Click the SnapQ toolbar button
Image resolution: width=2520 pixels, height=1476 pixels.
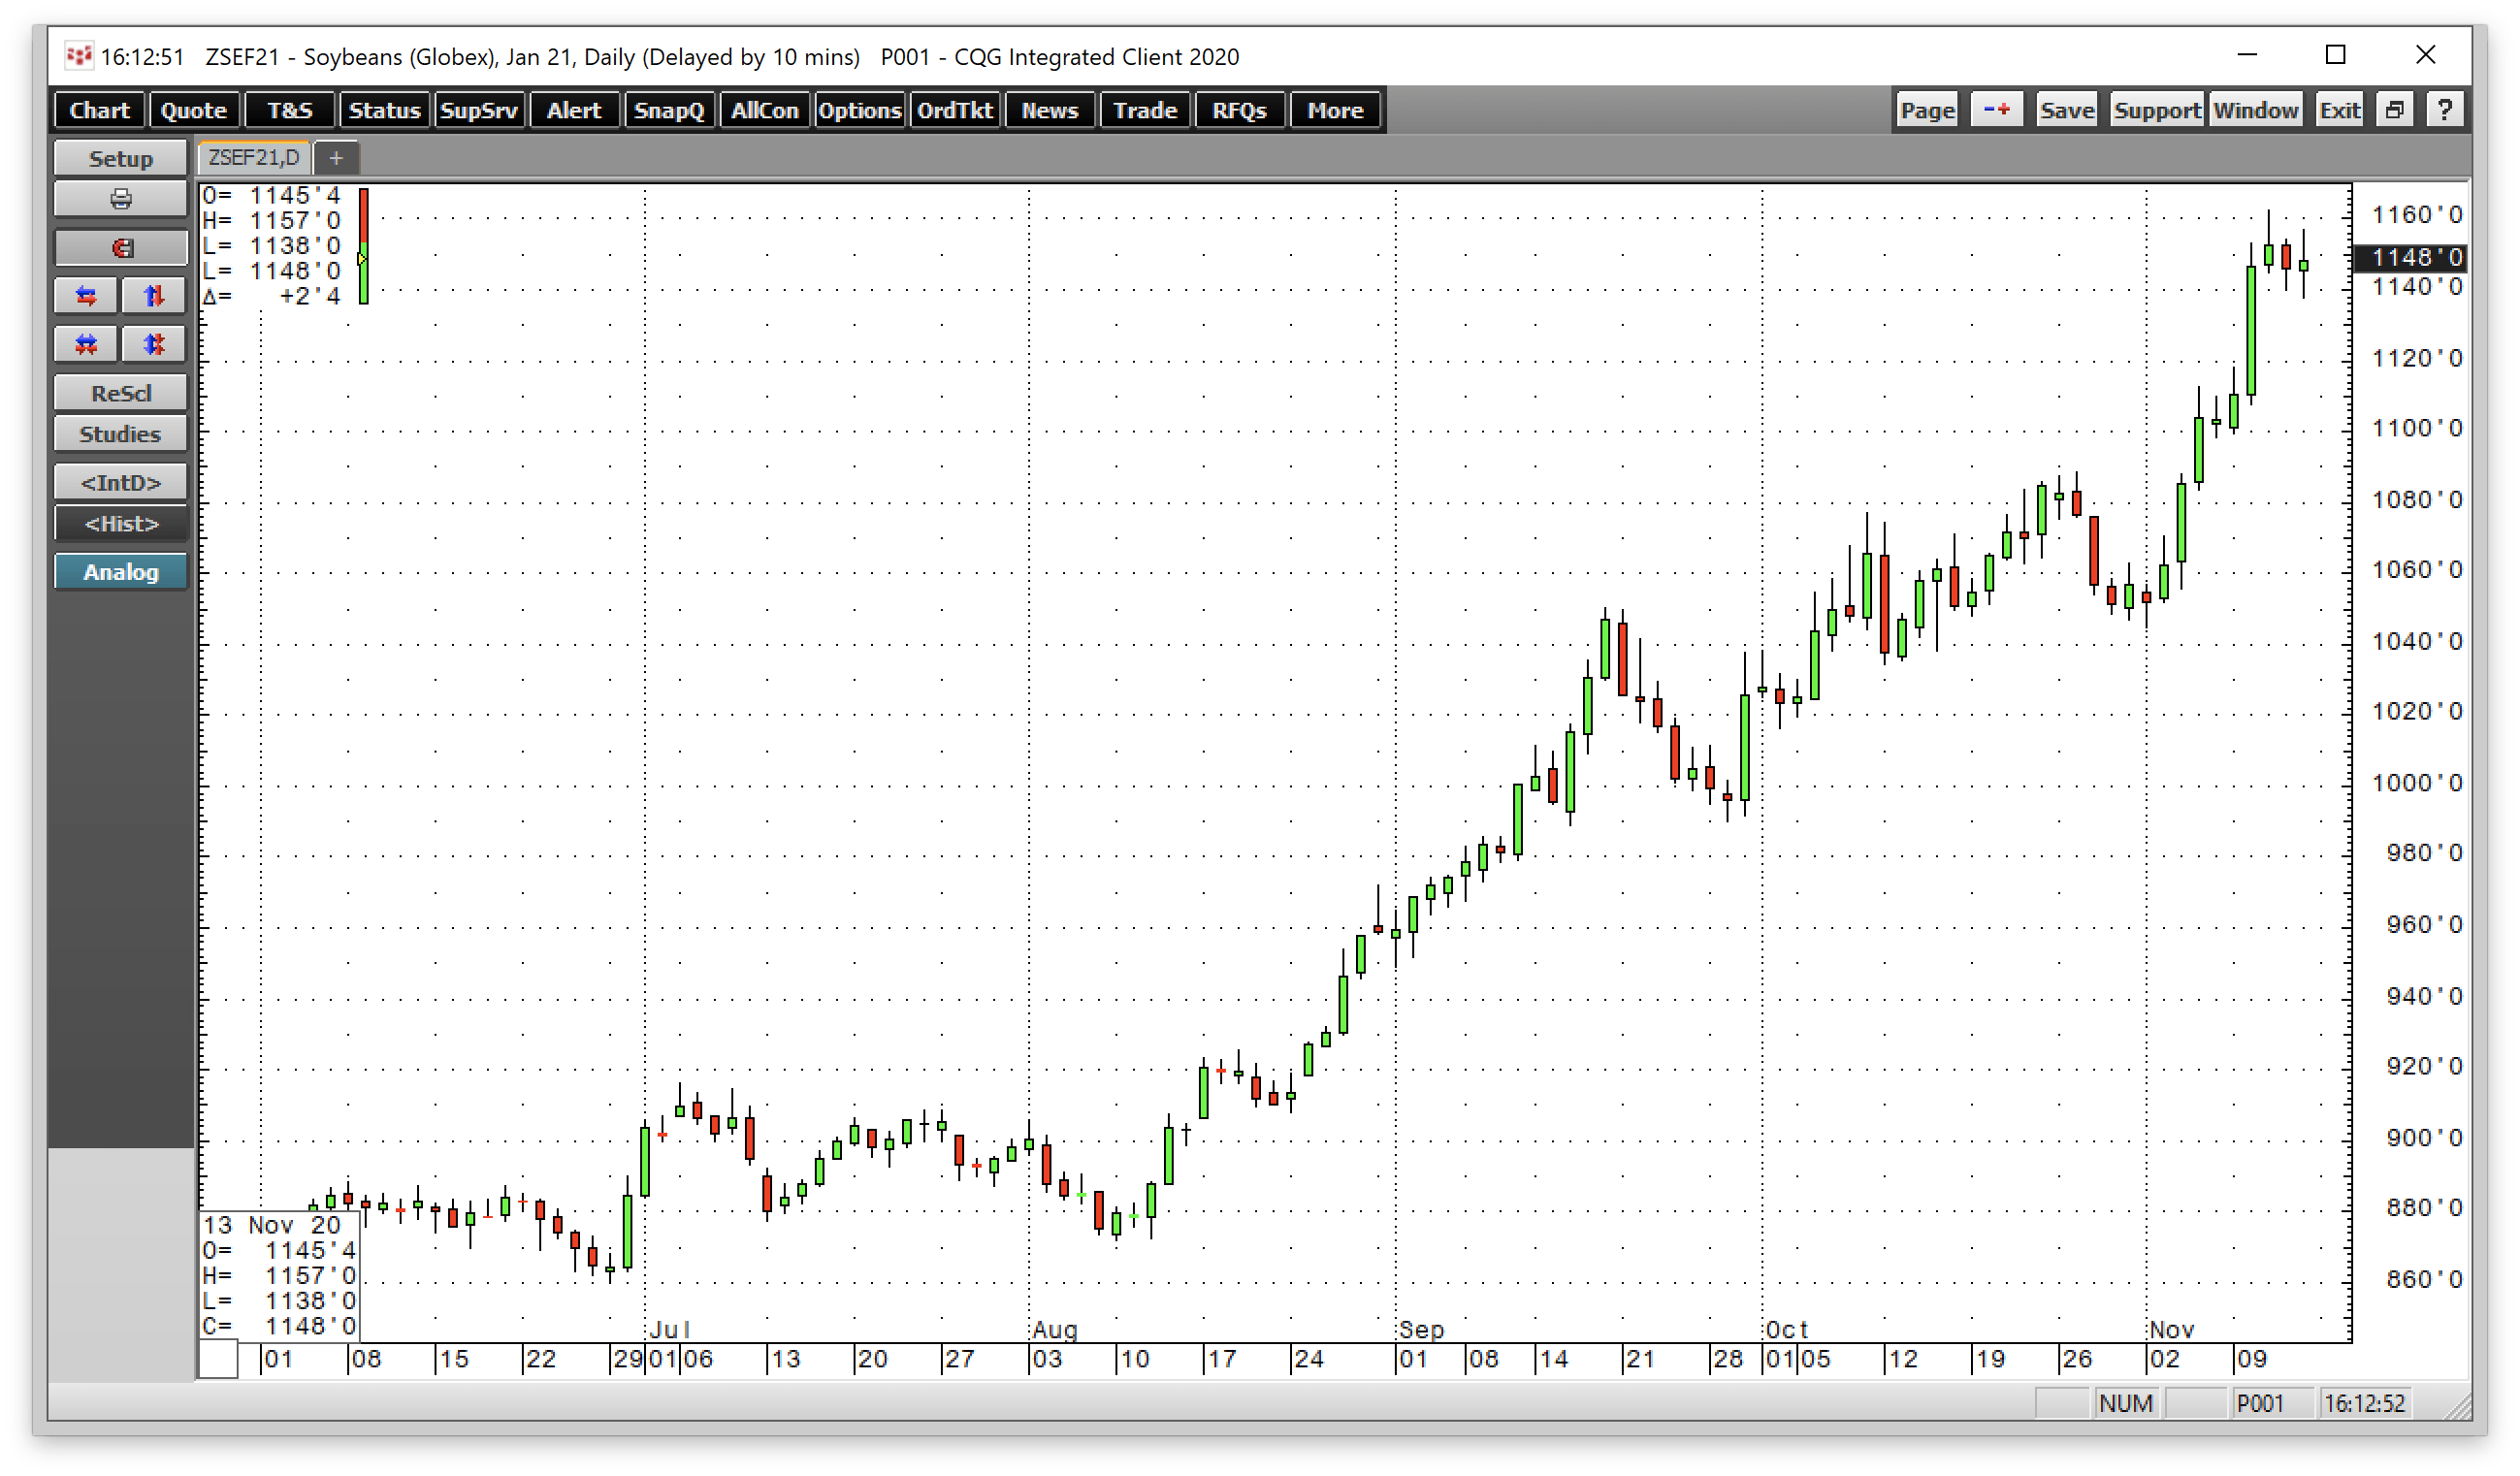[669, 110]
